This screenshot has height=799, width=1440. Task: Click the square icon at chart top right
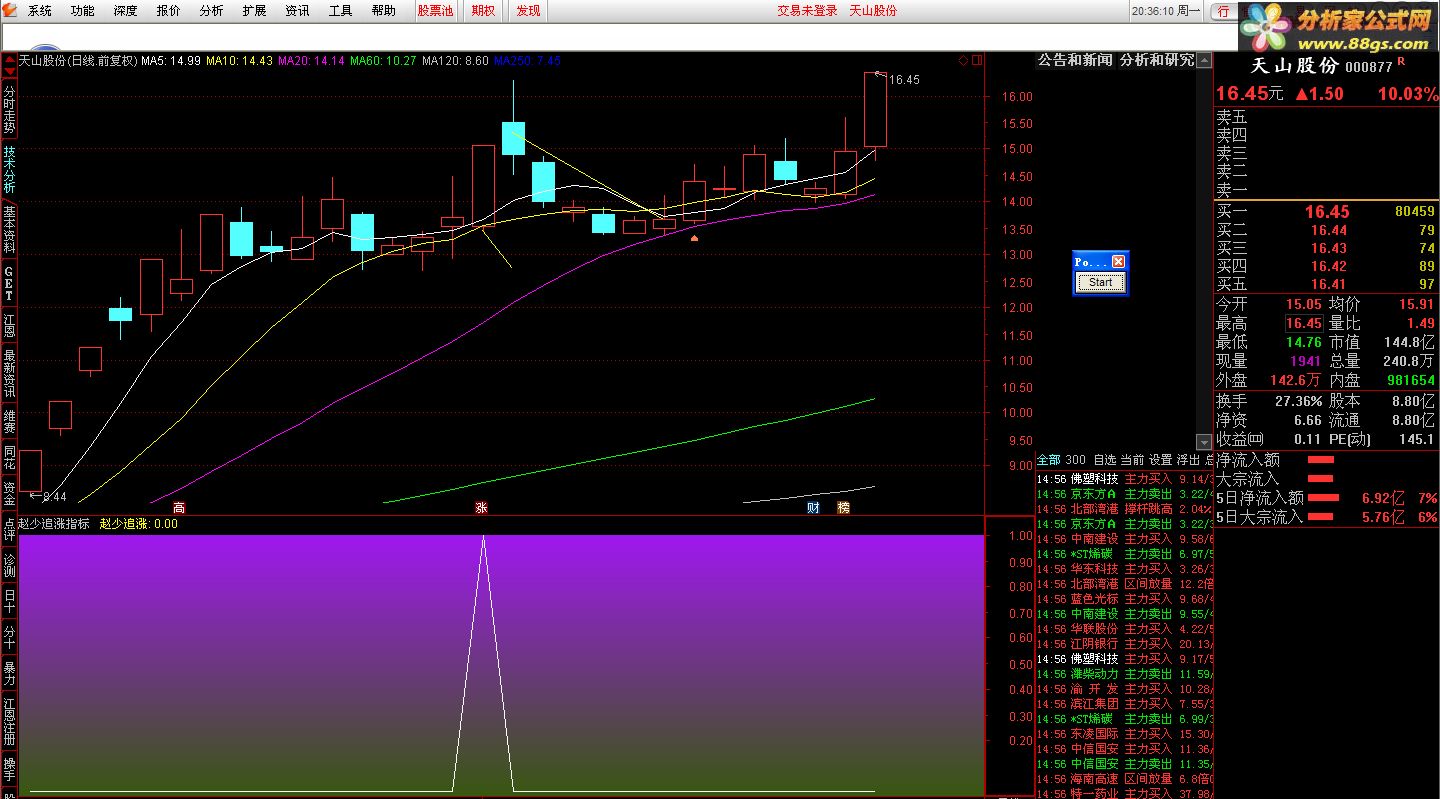[976, 60]
